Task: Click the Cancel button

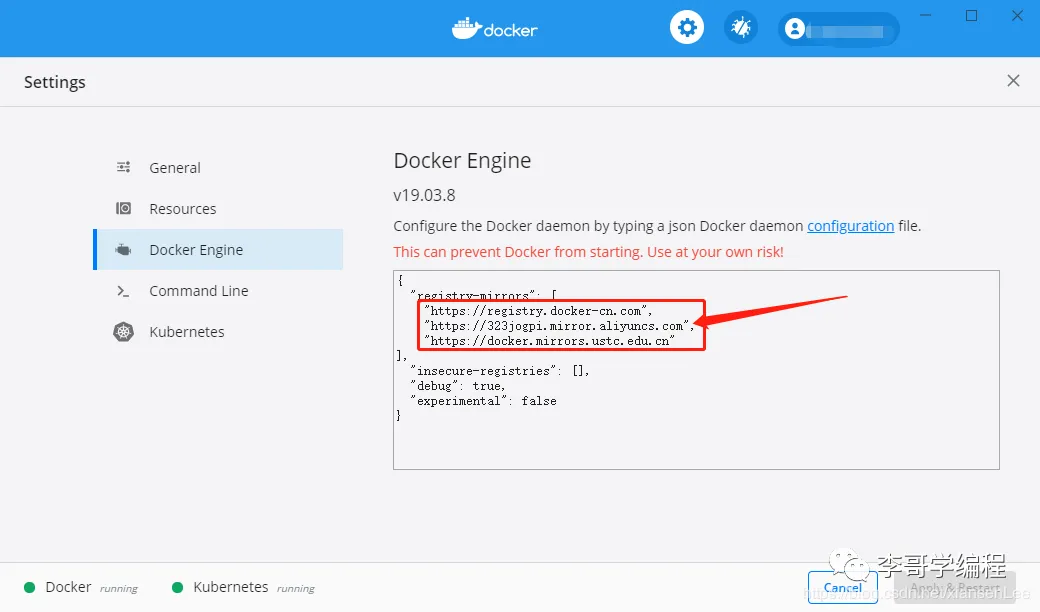Action: (842, 587)
